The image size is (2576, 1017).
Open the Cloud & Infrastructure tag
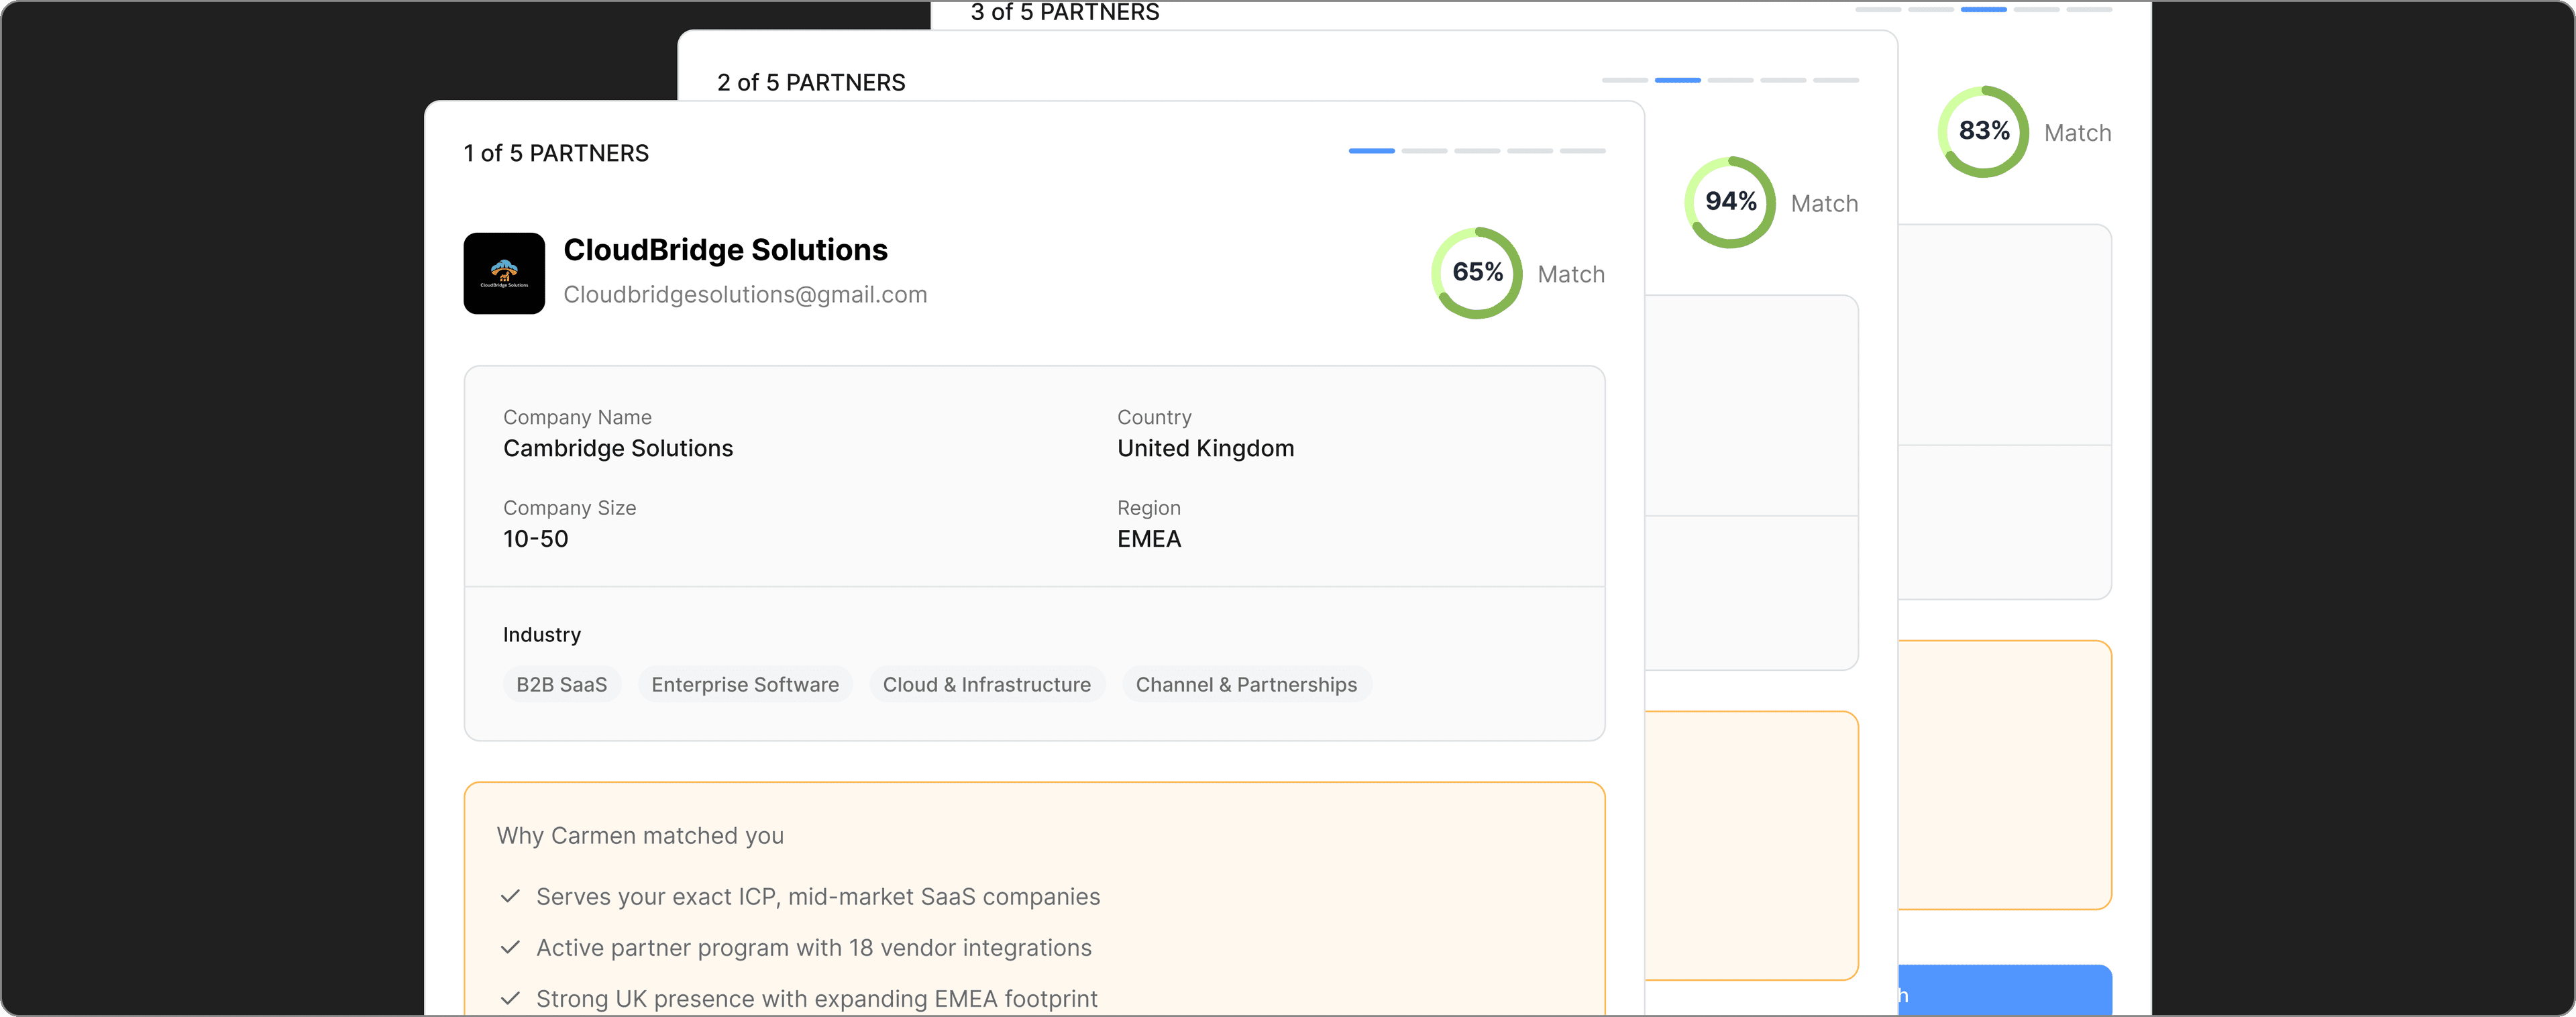click(986, 684)
